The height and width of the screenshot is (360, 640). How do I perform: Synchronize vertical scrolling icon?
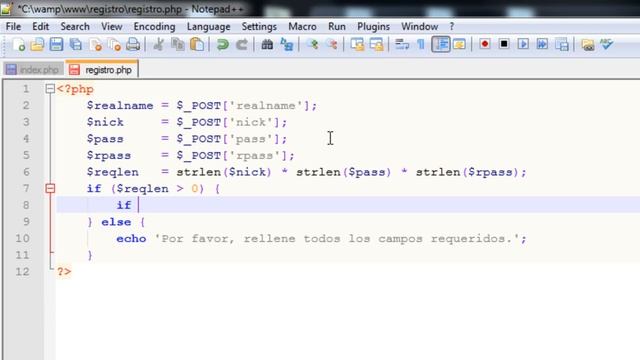click(358, 44)
